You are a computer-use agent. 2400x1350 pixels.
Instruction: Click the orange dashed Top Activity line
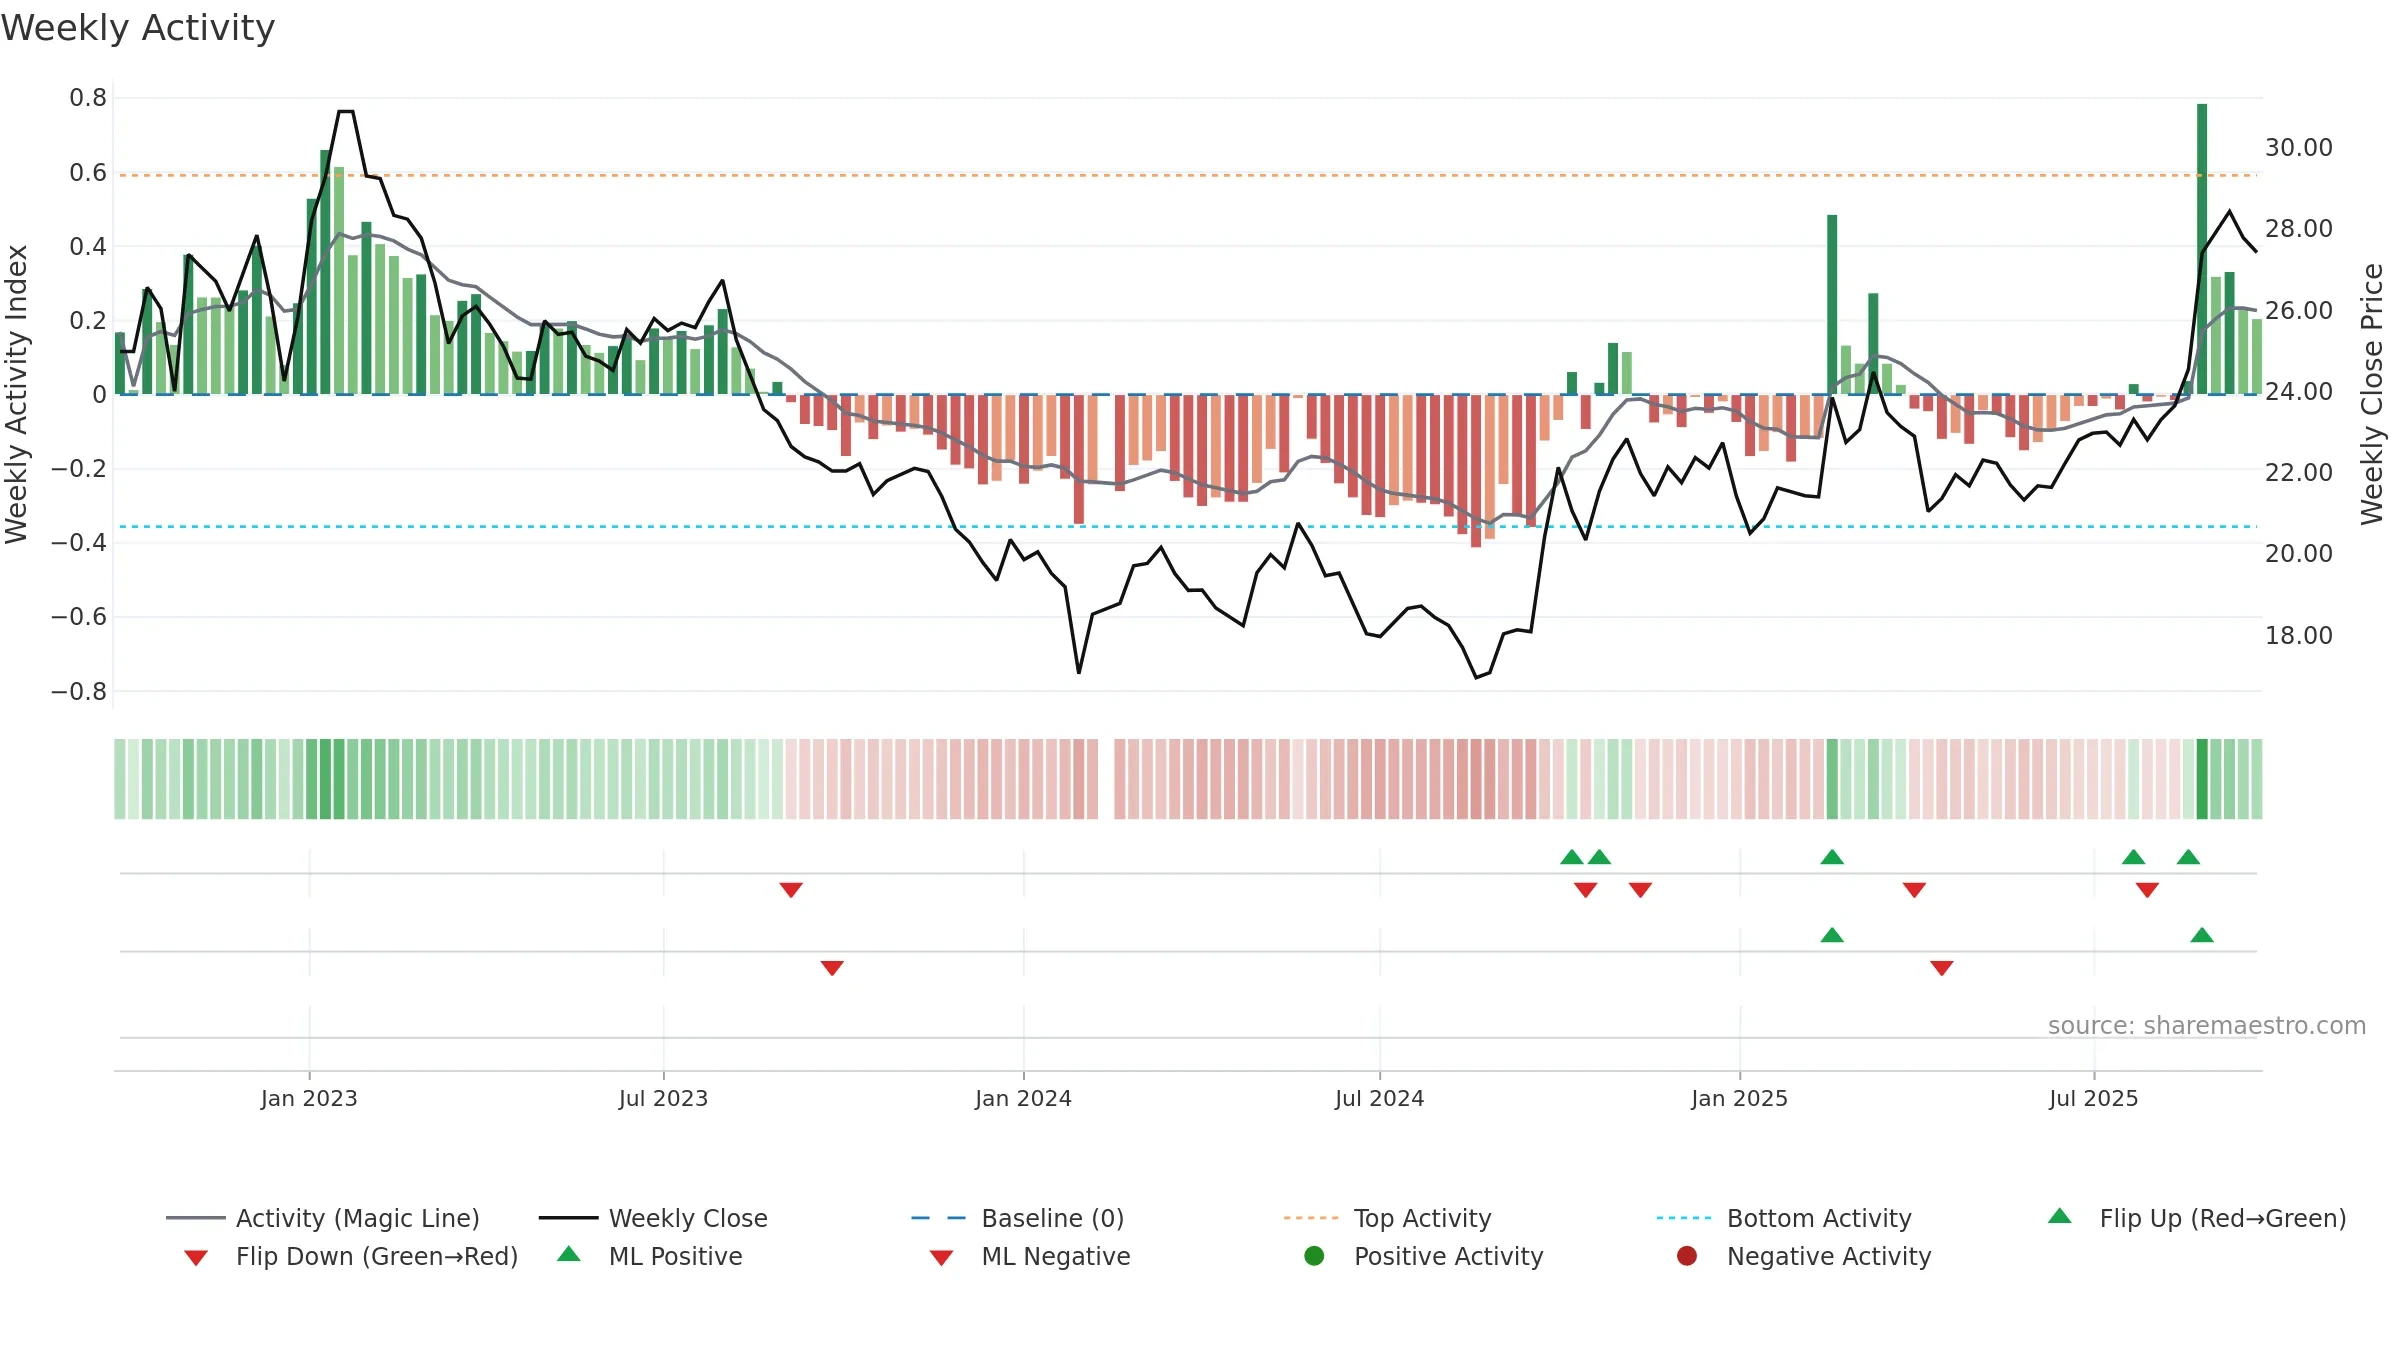point(1188,175)
